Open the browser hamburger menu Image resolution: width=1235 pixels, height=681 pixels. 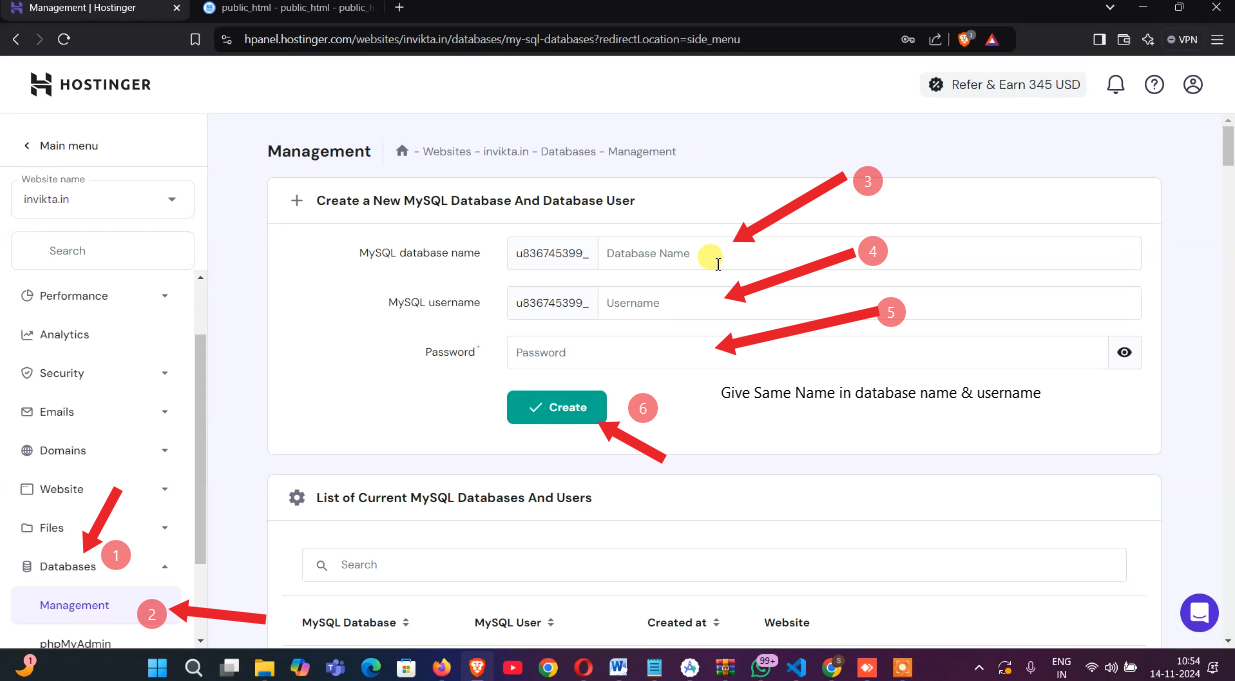pyautogui.click(x=1217, y=40)
